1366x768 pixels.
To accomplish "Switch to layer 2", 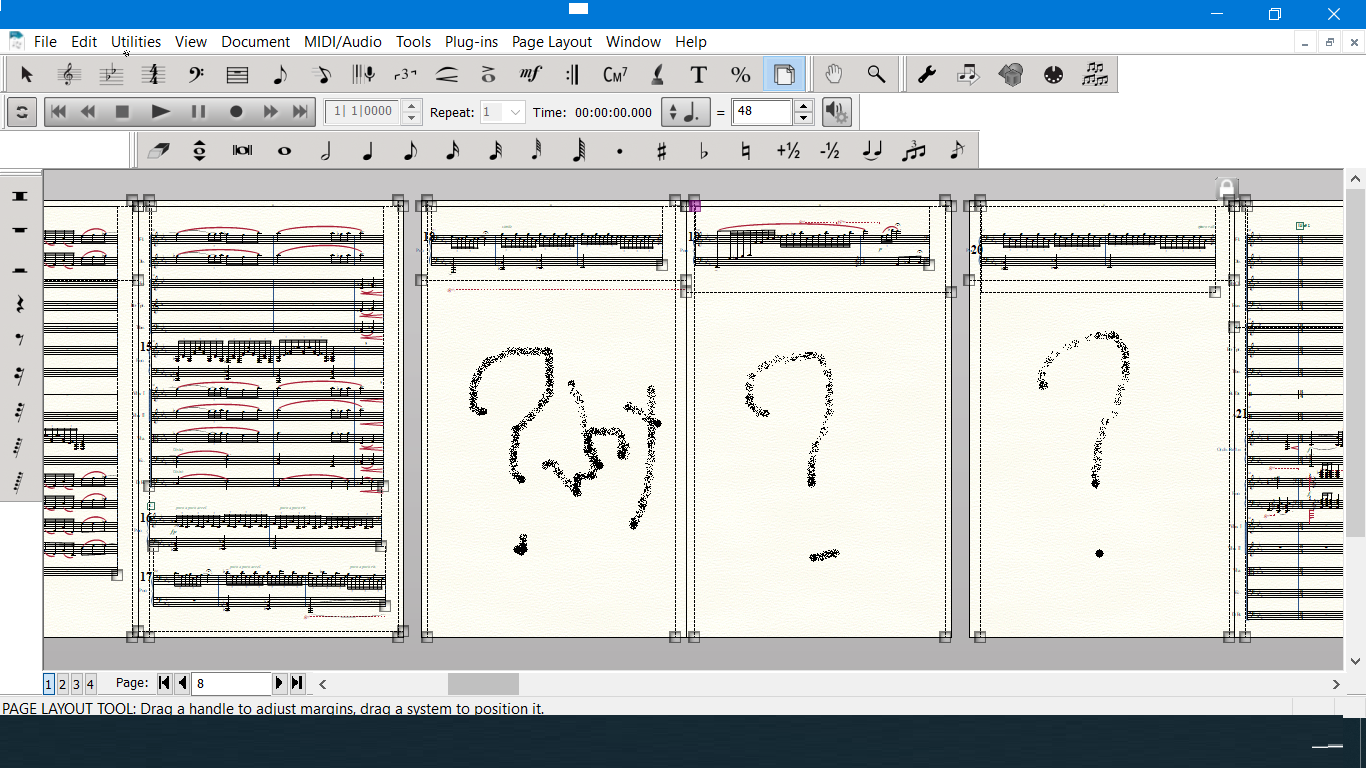I will point(62,684).
